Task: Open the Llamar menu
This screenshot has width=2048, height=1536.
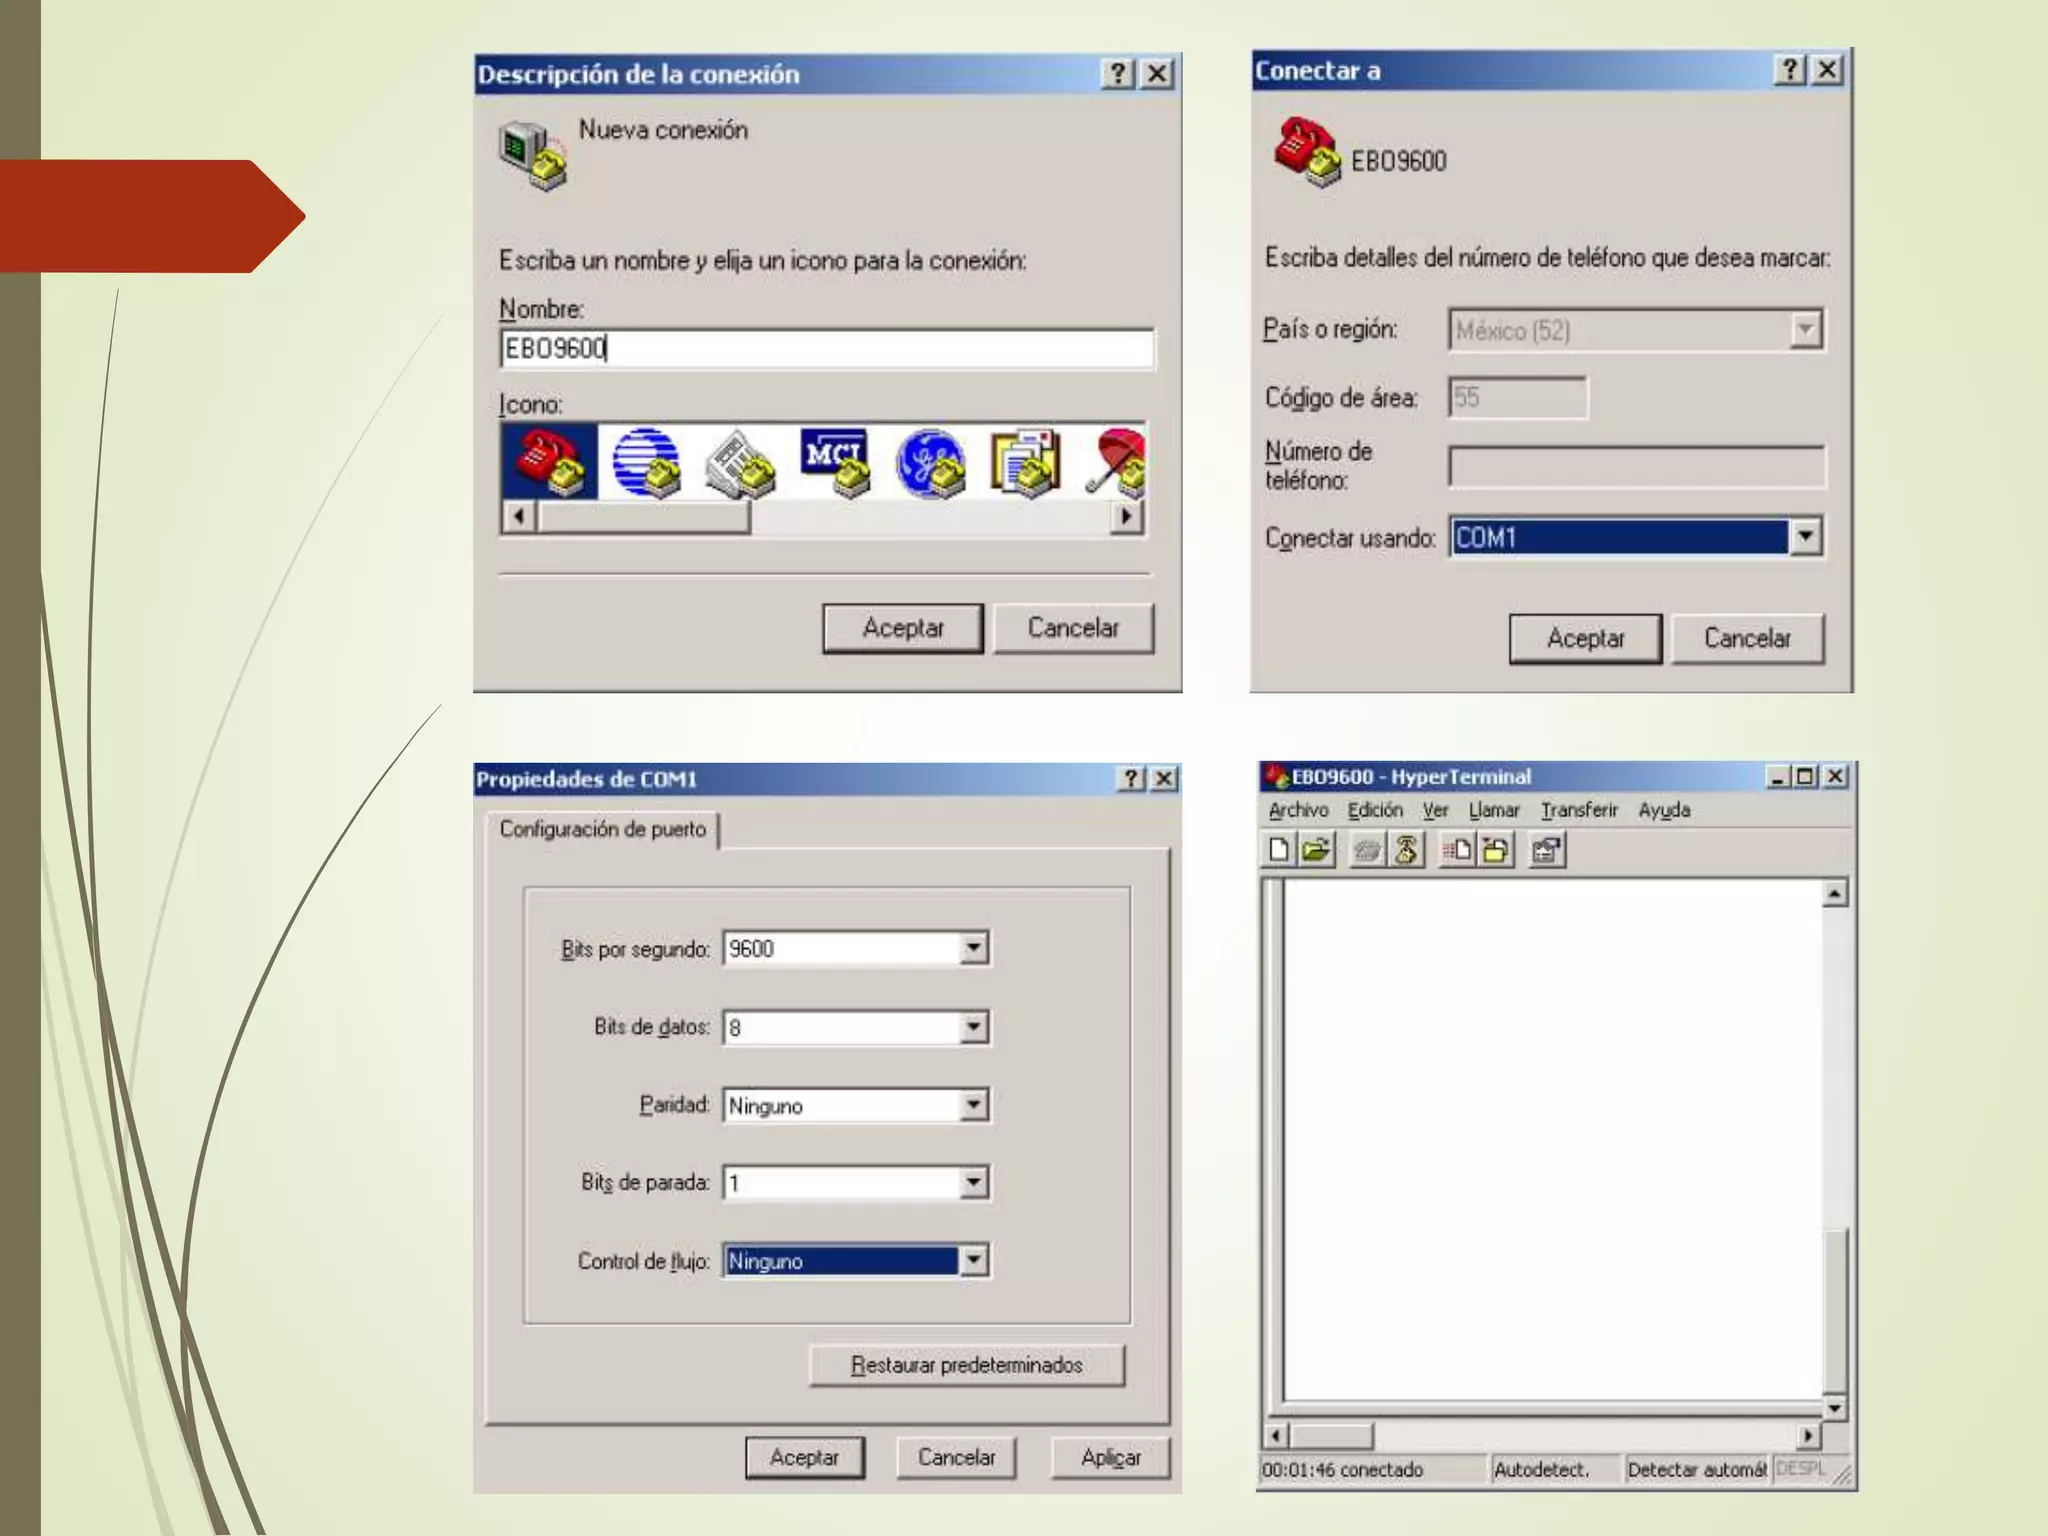Action: [1493, 810]
